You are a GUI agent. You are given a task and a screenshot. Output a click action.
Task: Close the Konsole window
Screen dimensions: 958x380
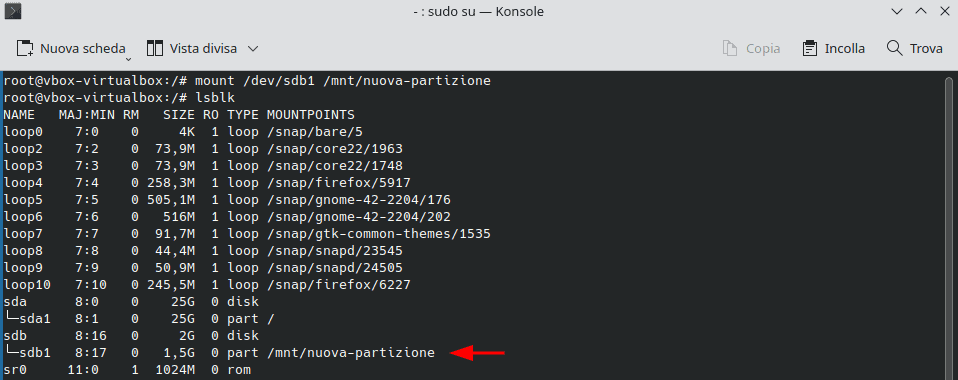(944, 12)
